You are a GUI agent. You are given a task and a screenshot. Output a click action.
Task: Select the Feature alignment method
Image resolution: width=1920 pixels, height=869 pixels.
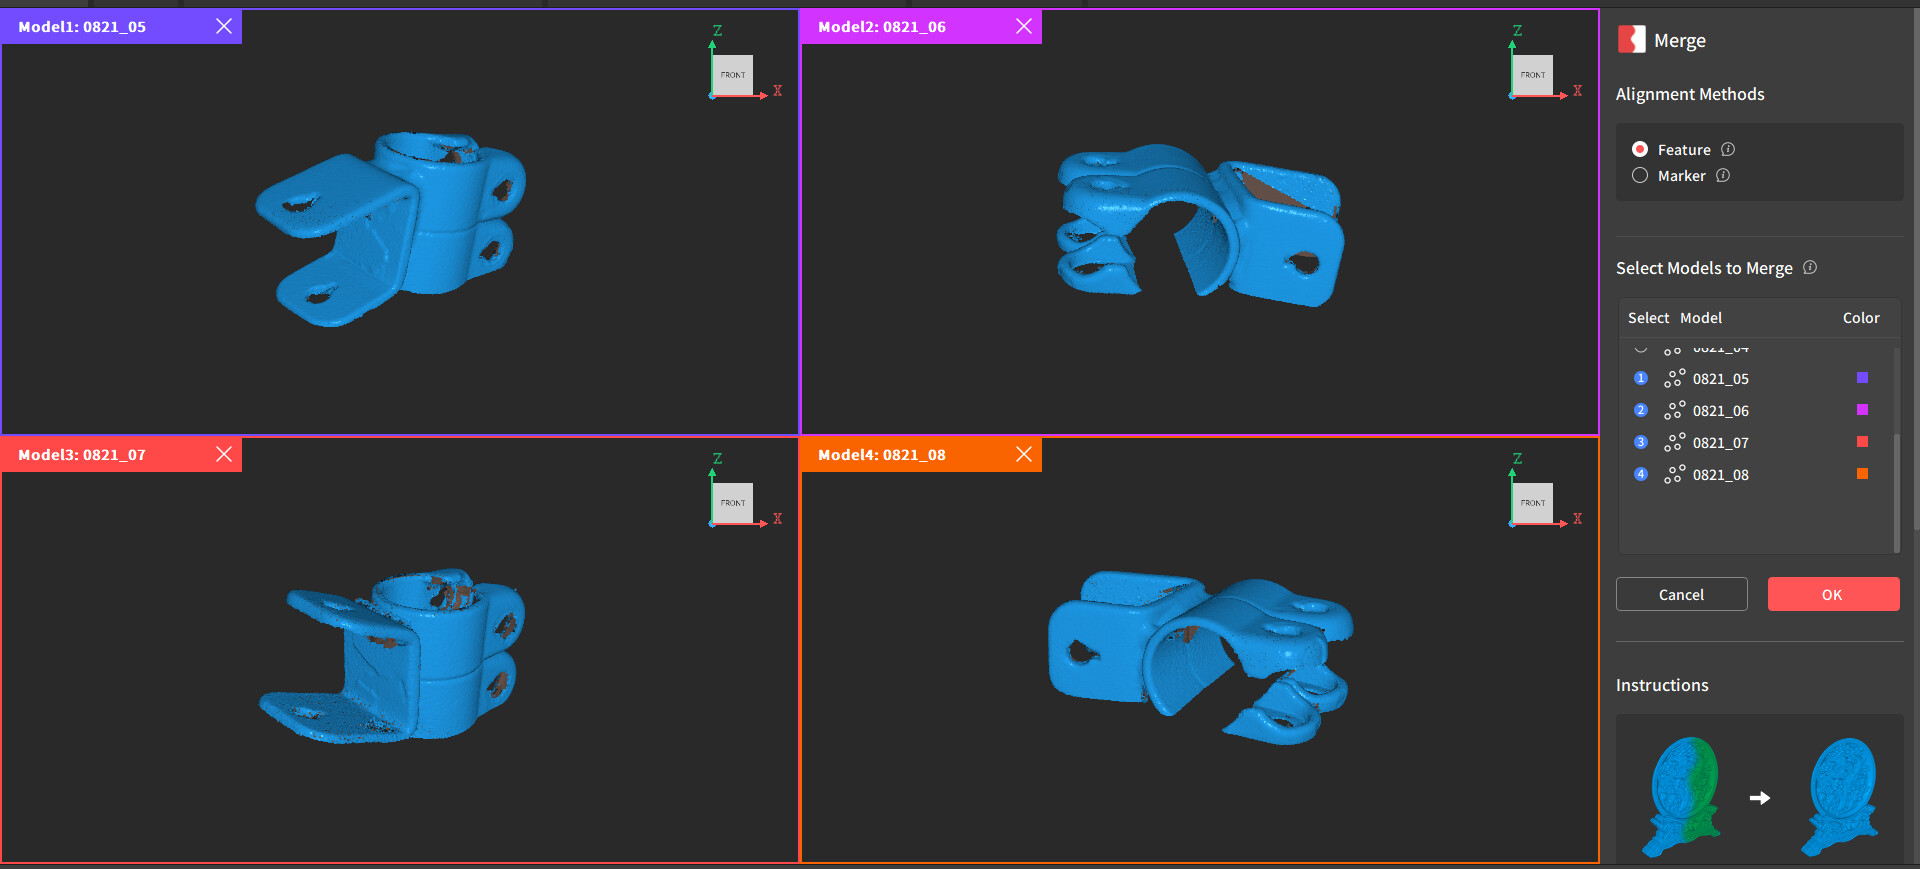tap(1640, 149)
